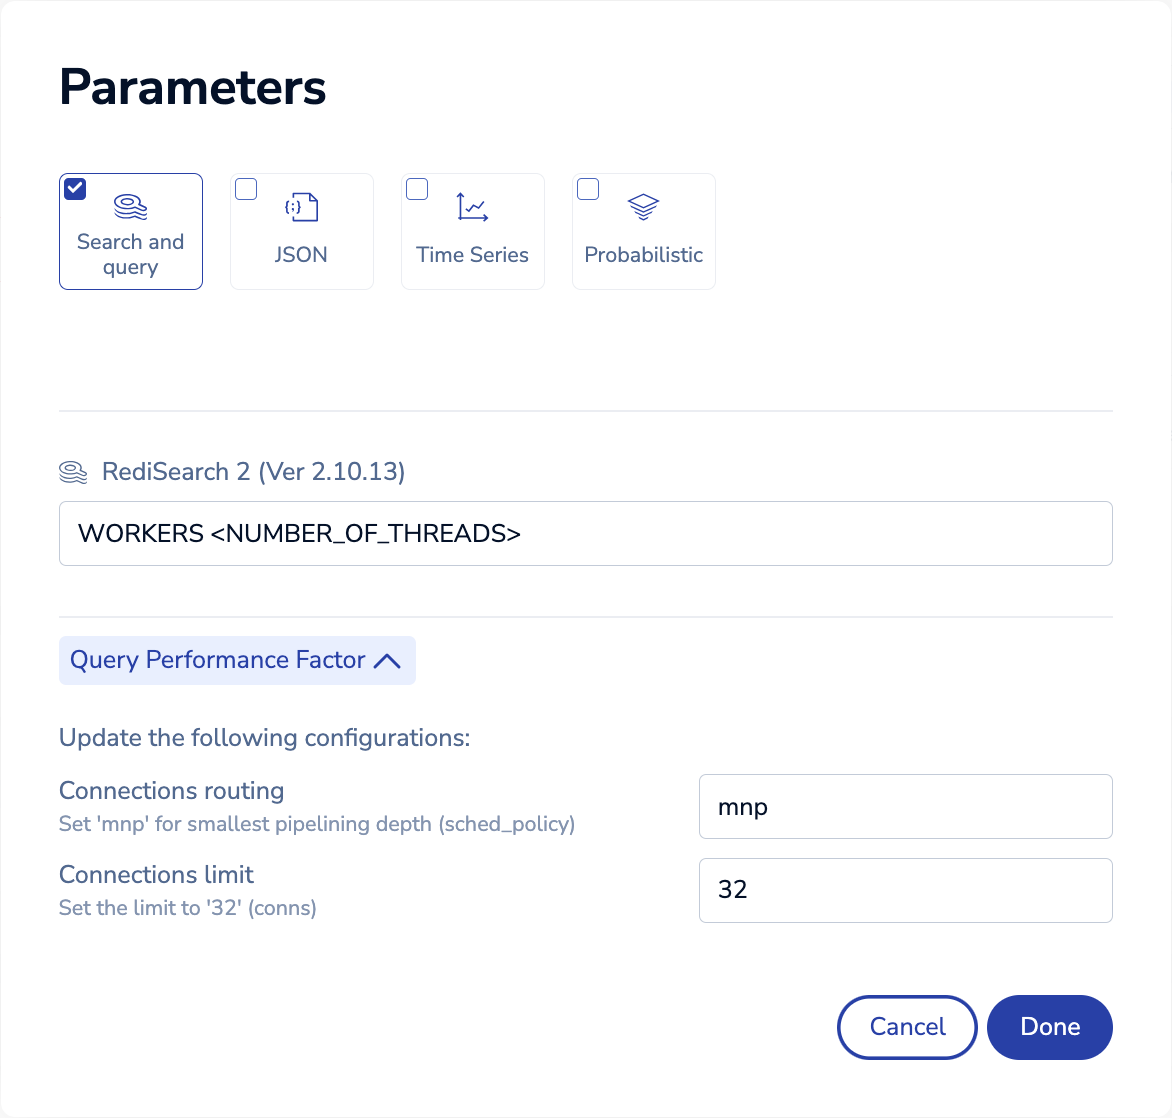The height and width of the screenshot is (1118, 1172).
Task: Tick the Time Series checkbox
Action: click(417, 189)
